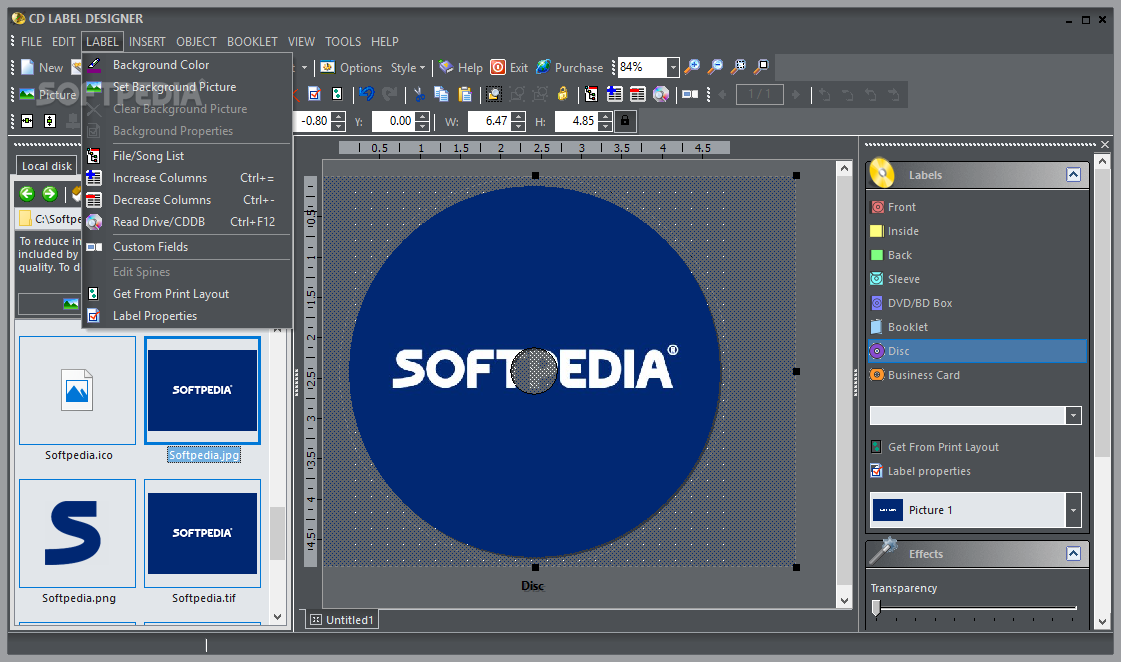Toggle the aspect ratio lock button

point(625,121)
